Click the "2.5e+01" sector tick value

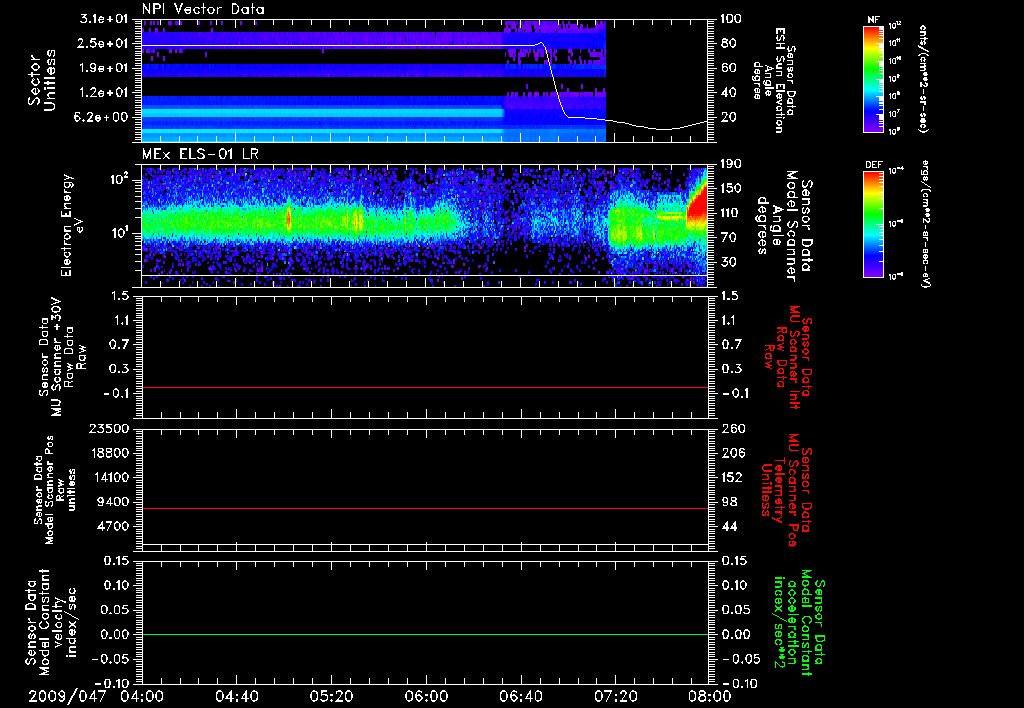tap(103, 43)
